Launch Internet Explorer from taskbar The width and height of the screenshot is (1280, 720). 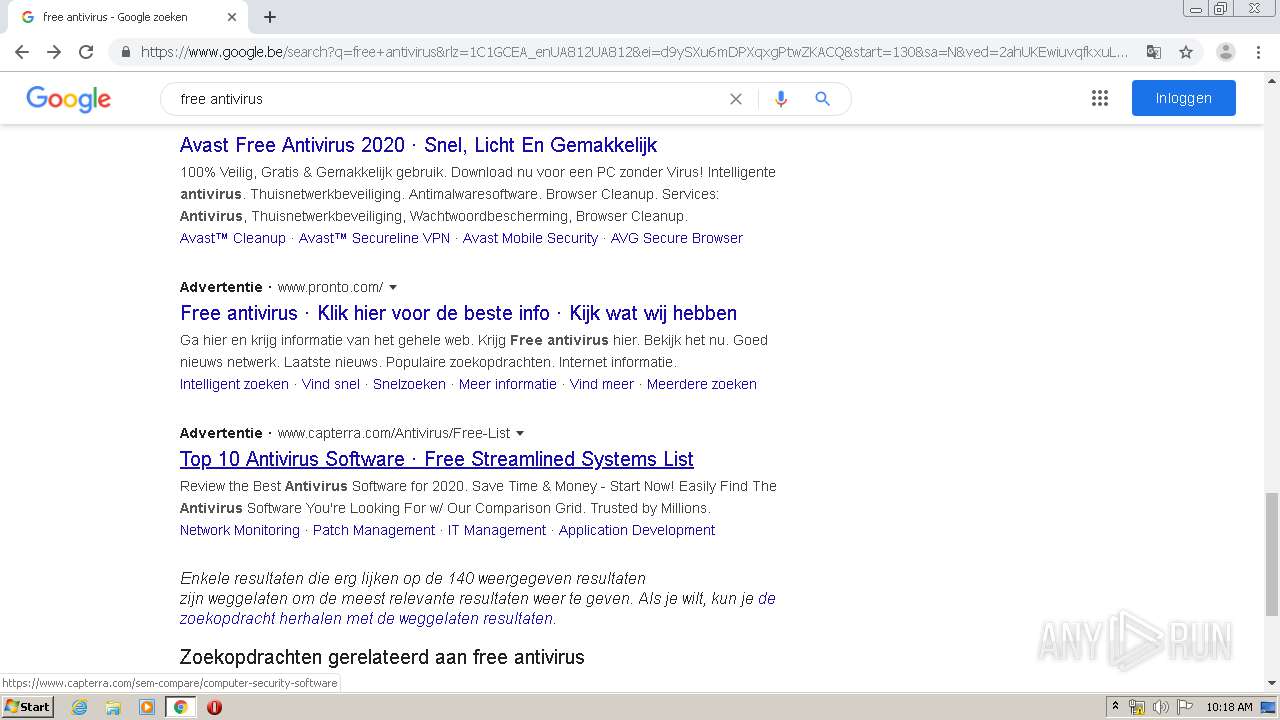(x=79, y=707)
